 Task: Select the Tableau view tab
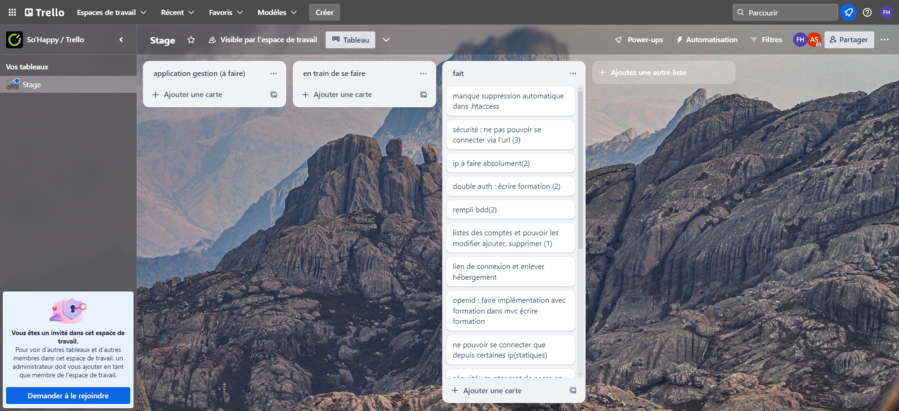[350, 40]
